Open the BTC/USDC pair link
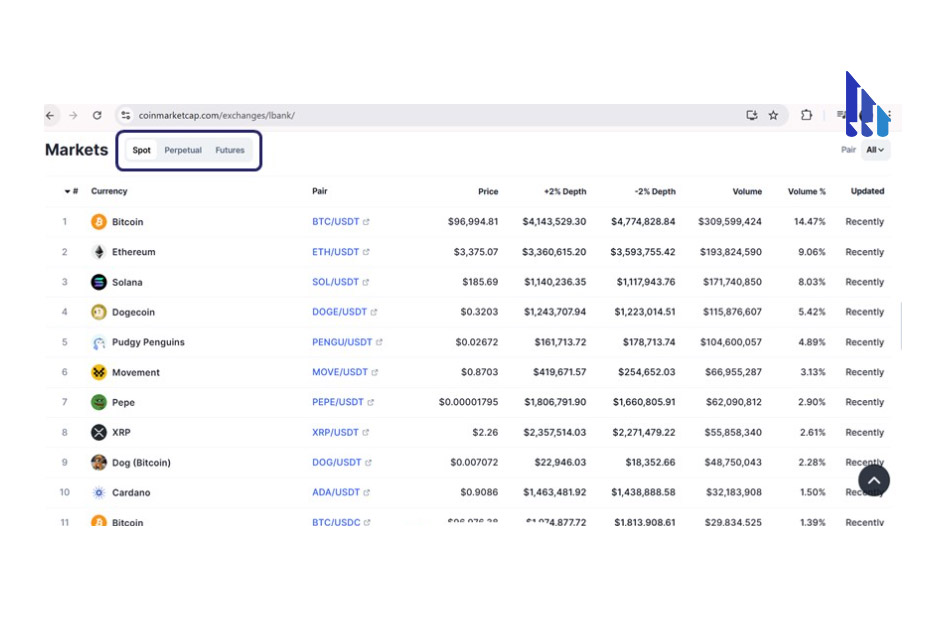This screenshot has height=630, width=946. click(336, 522)
